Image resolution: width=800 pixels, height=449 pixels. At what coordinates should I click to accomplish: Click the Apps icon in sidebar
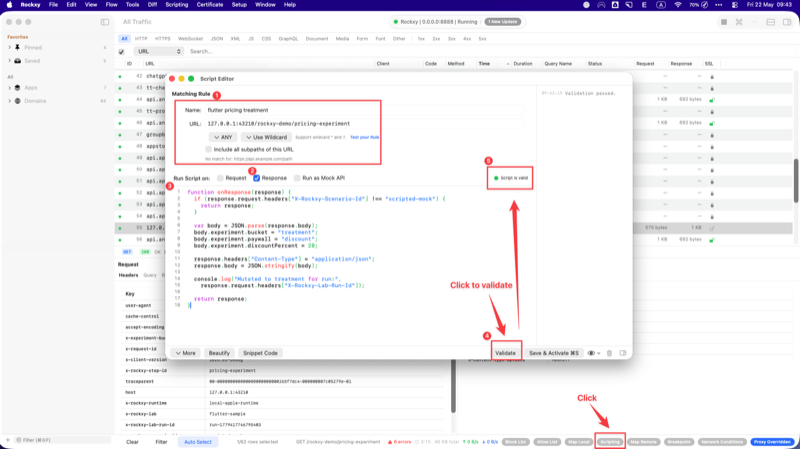(17, 88)
